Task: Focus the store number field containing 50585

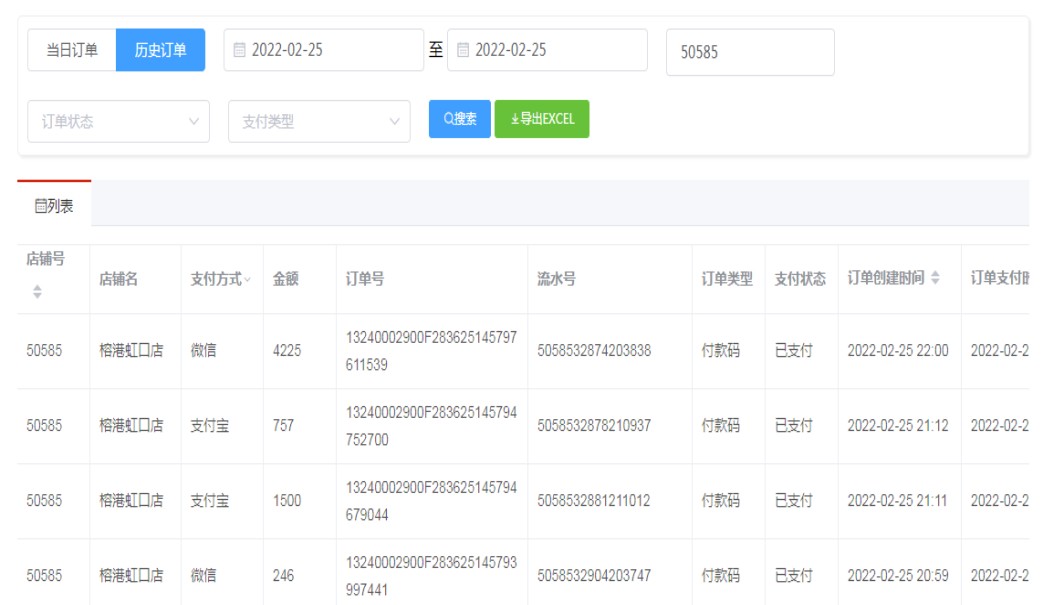Action: pyautogui.click(x=750, y=52)
